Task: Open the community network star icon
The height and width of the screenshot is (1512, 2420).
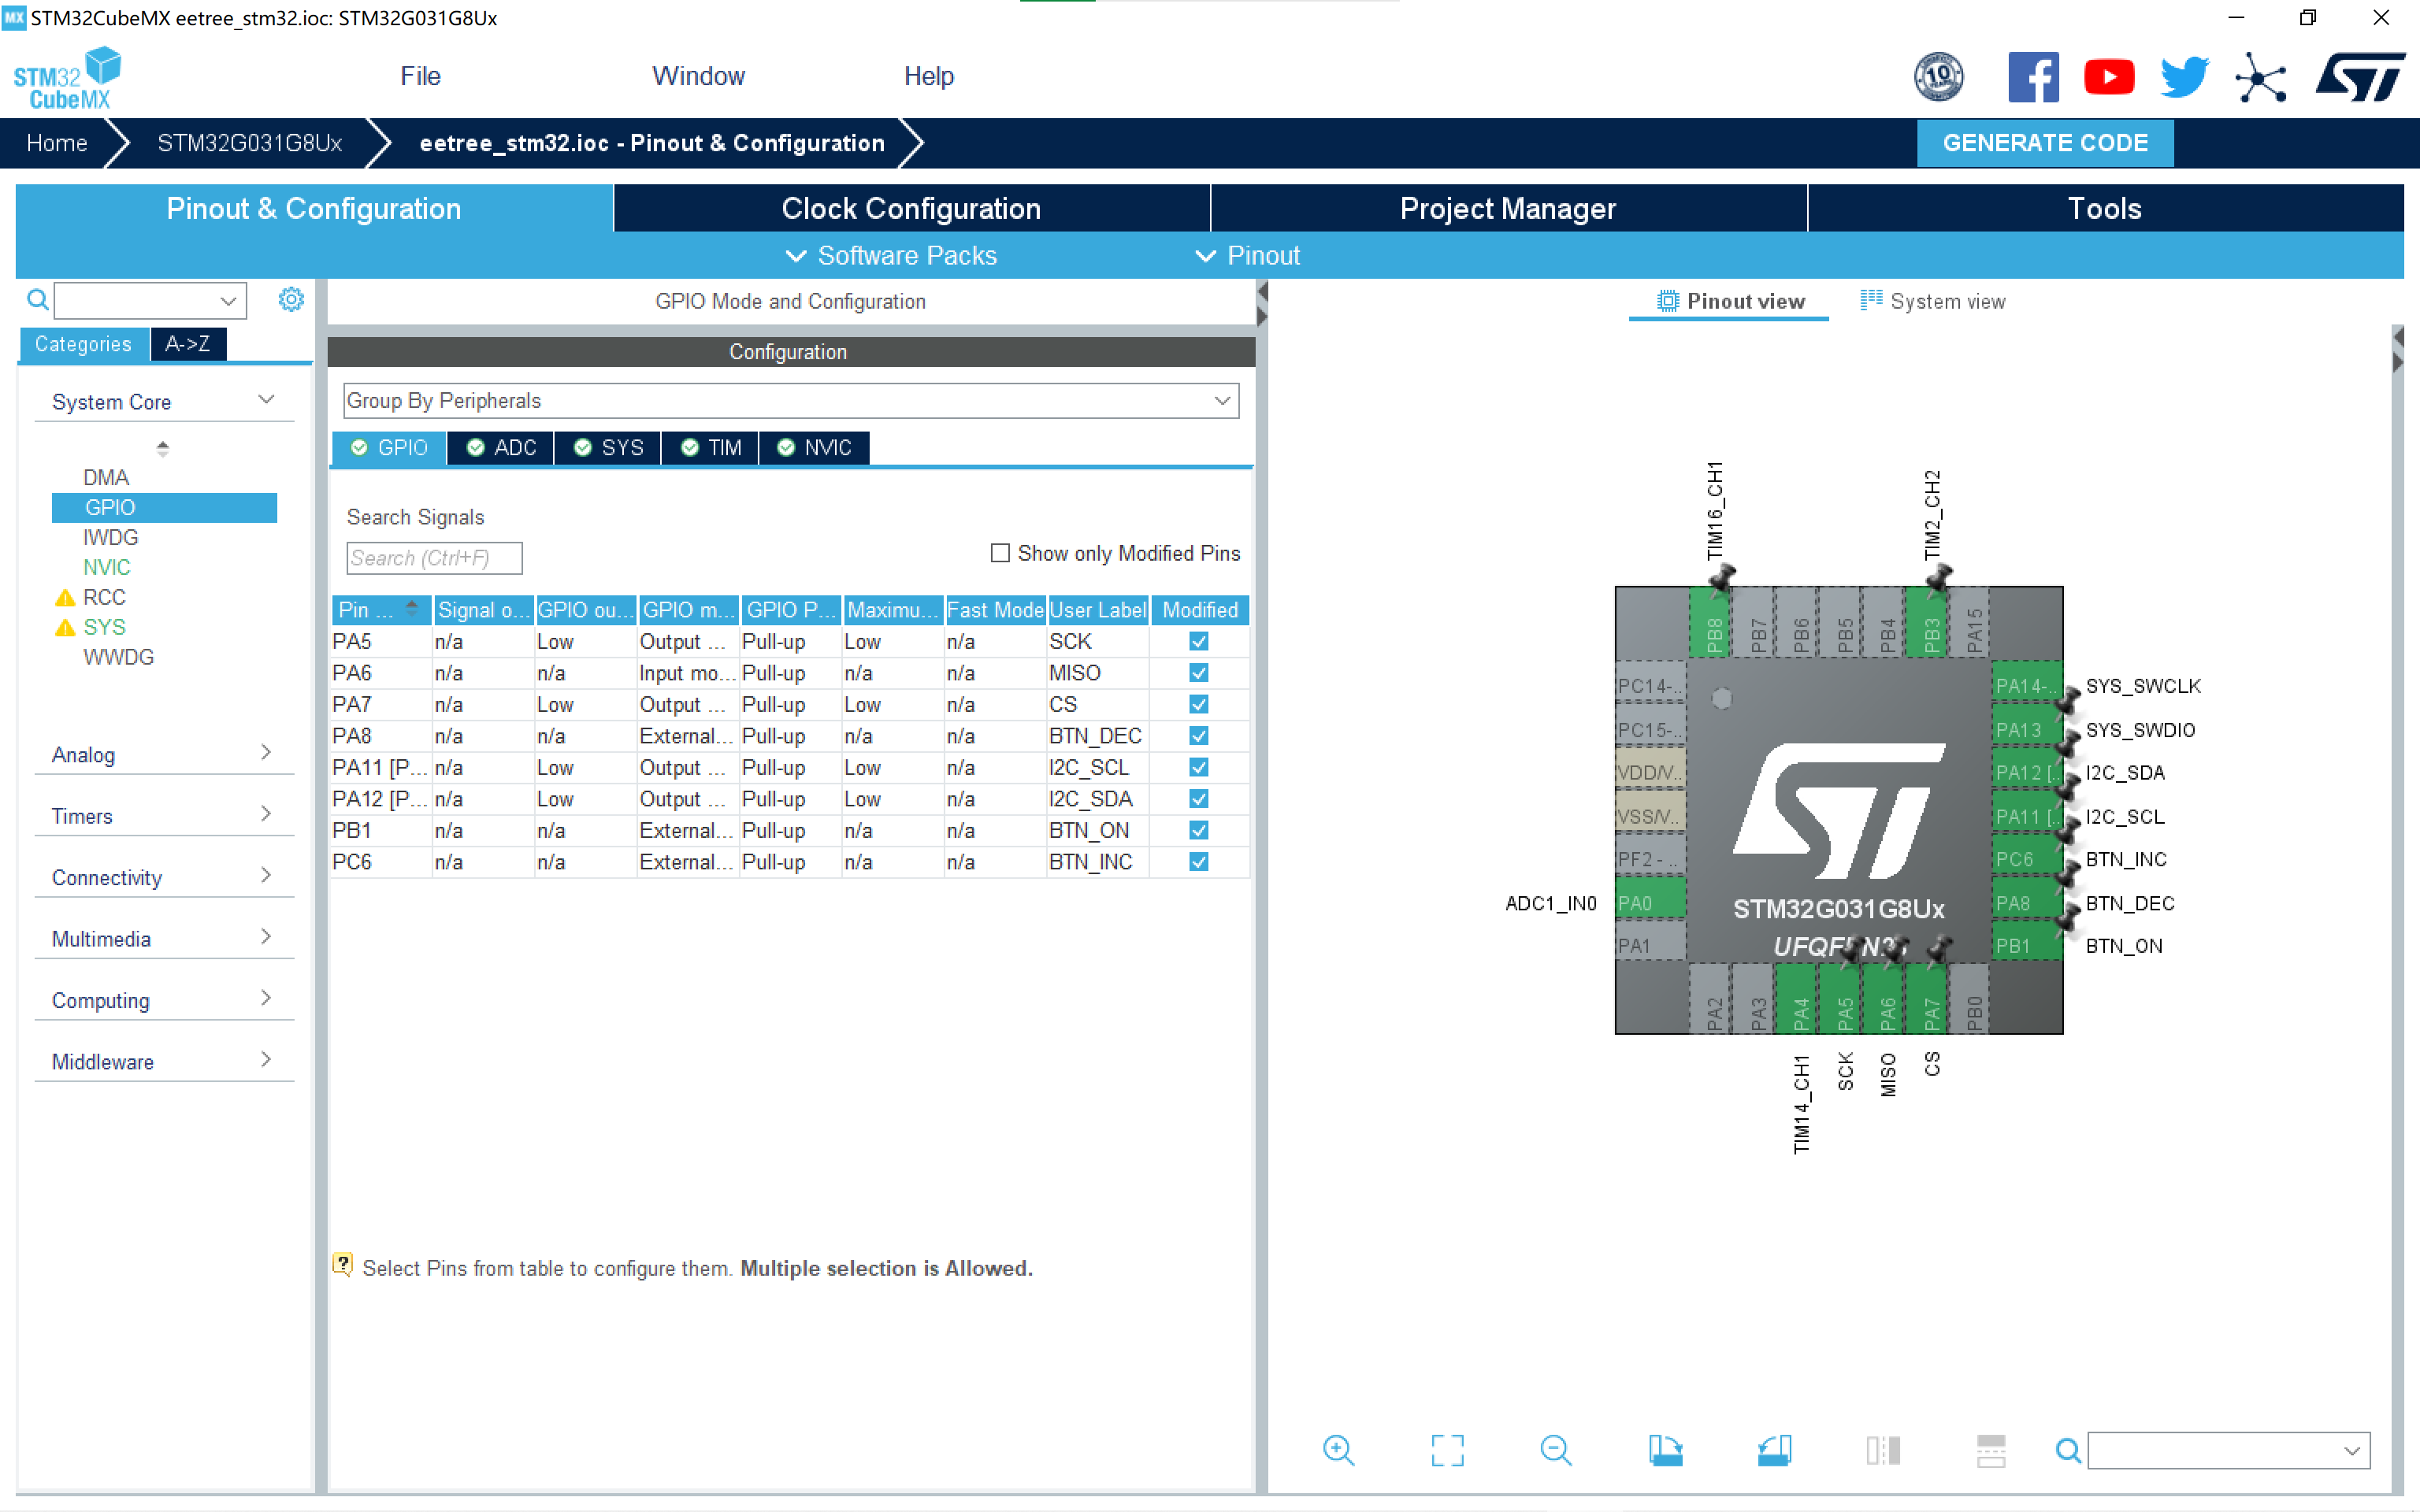Action: pos(2261,77)
